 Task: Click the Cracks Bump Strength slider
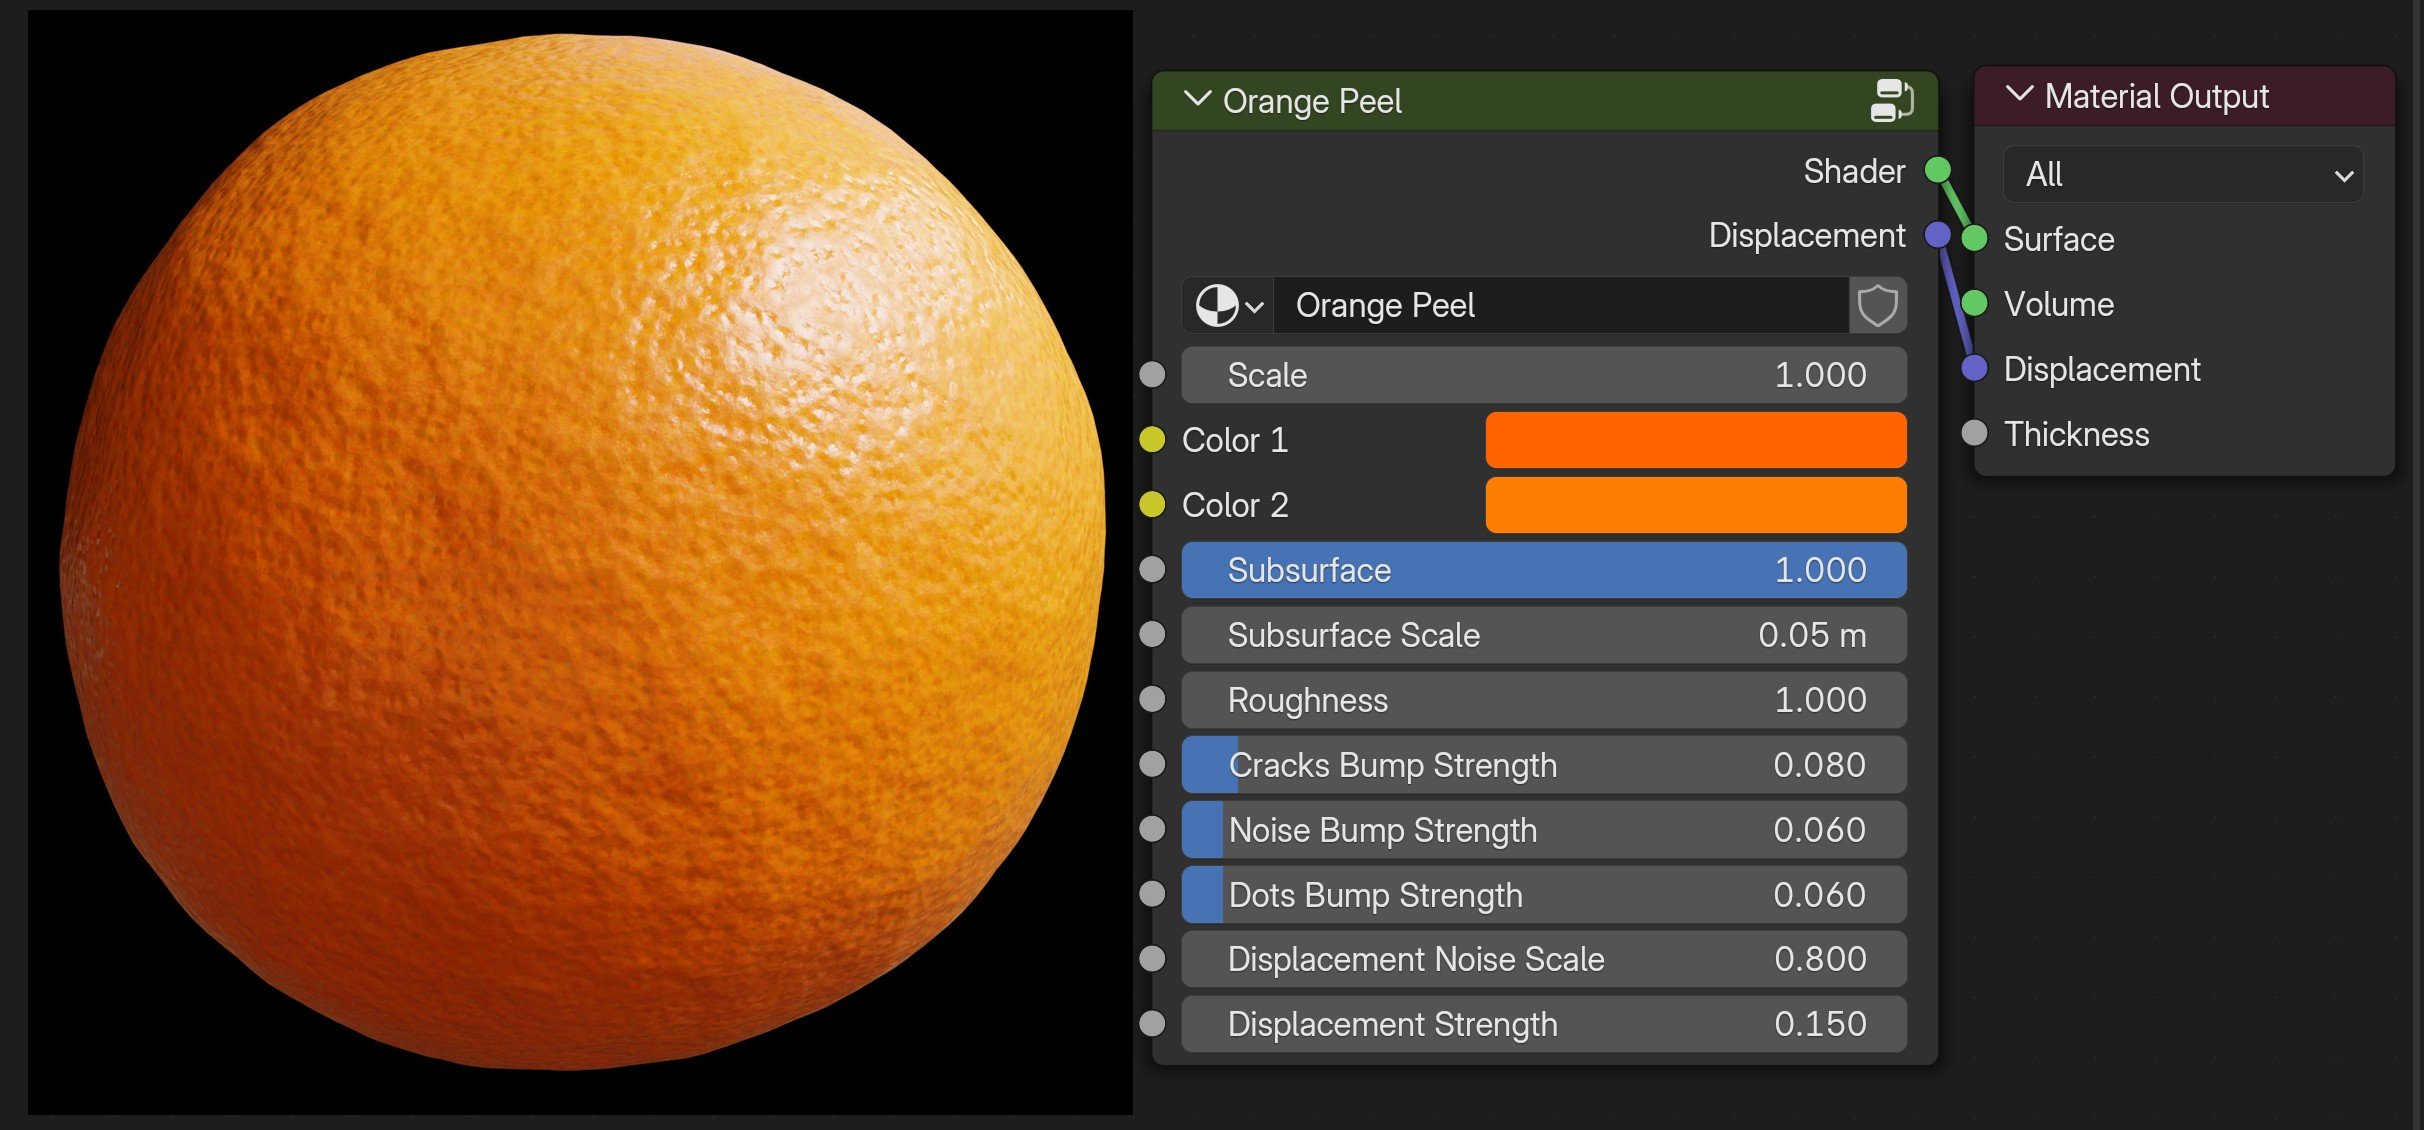click(1543, 765)
